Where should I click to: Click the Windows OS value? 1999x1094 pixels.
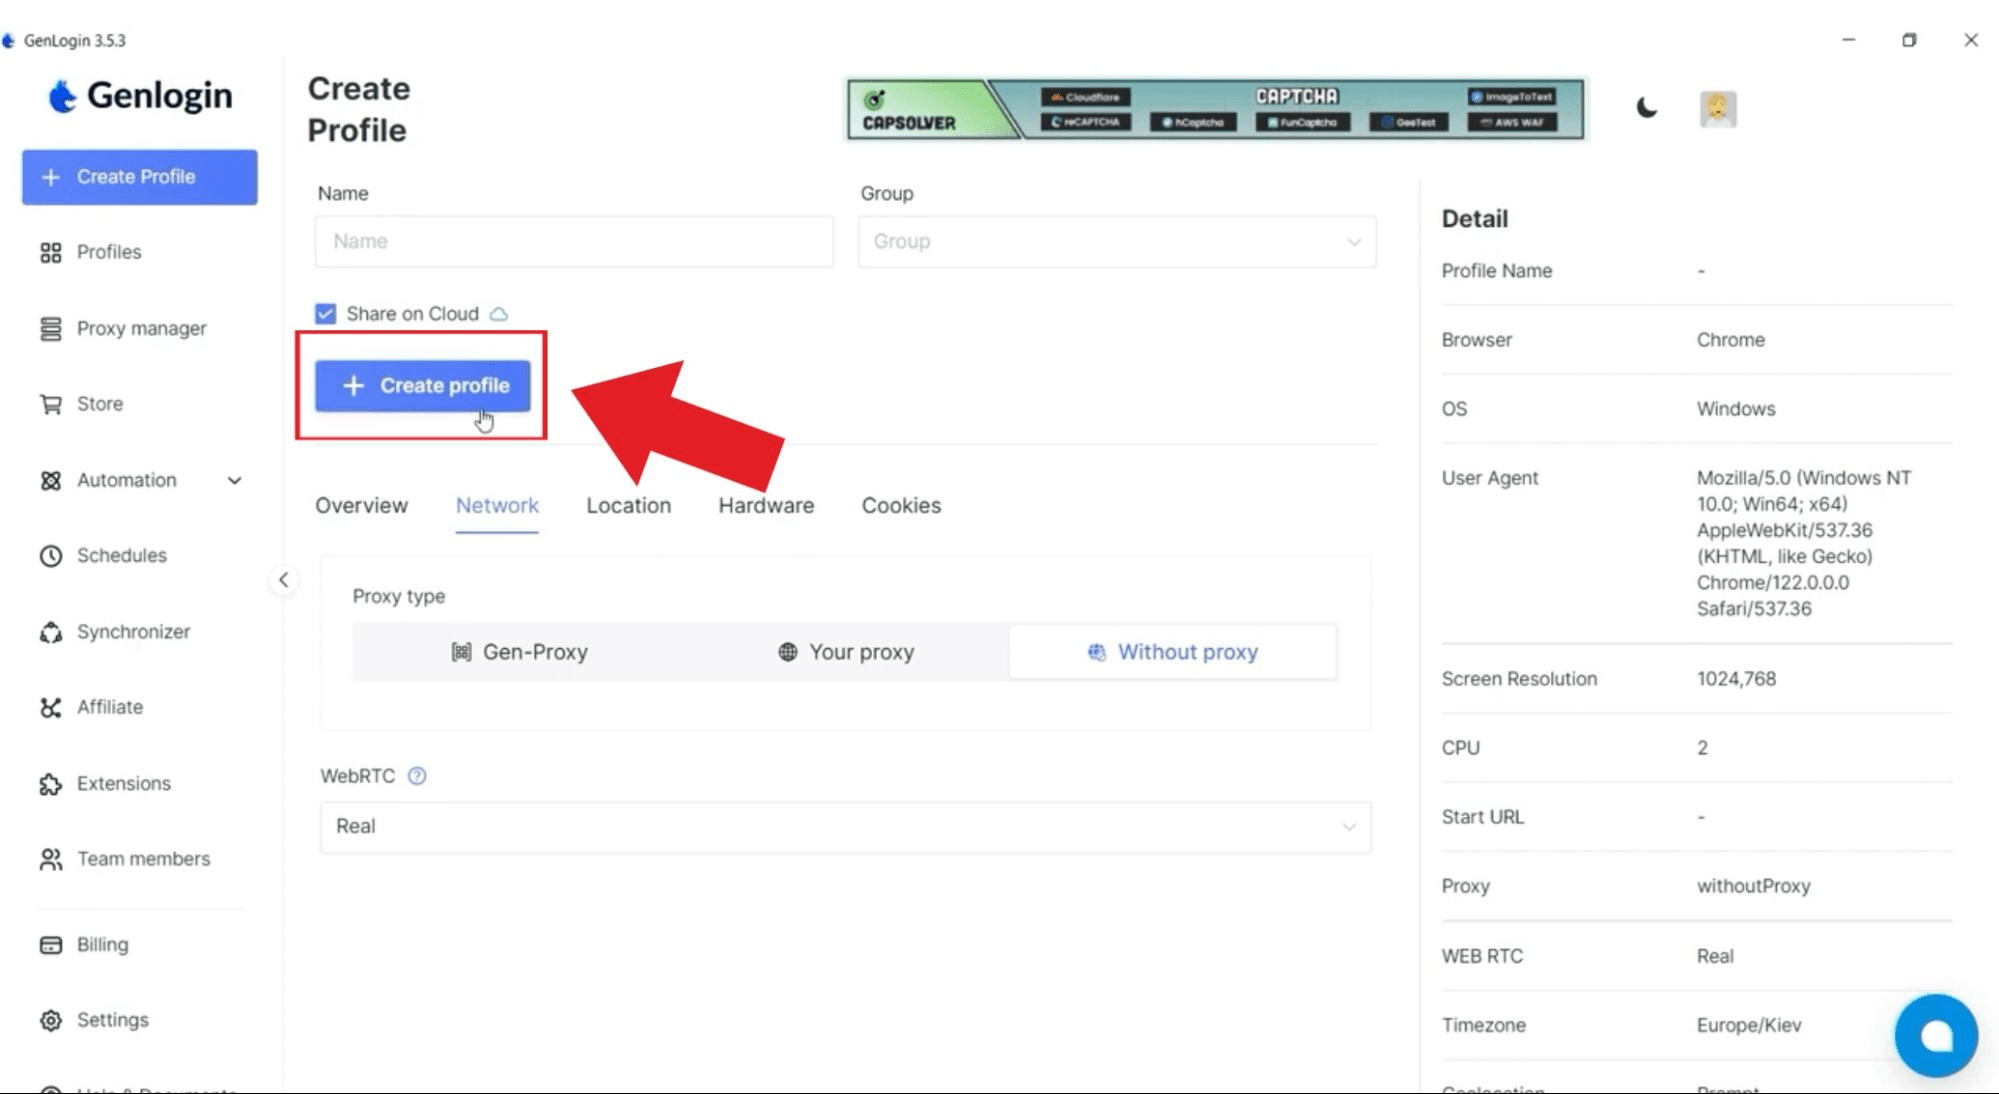(x=1735, y=409)
